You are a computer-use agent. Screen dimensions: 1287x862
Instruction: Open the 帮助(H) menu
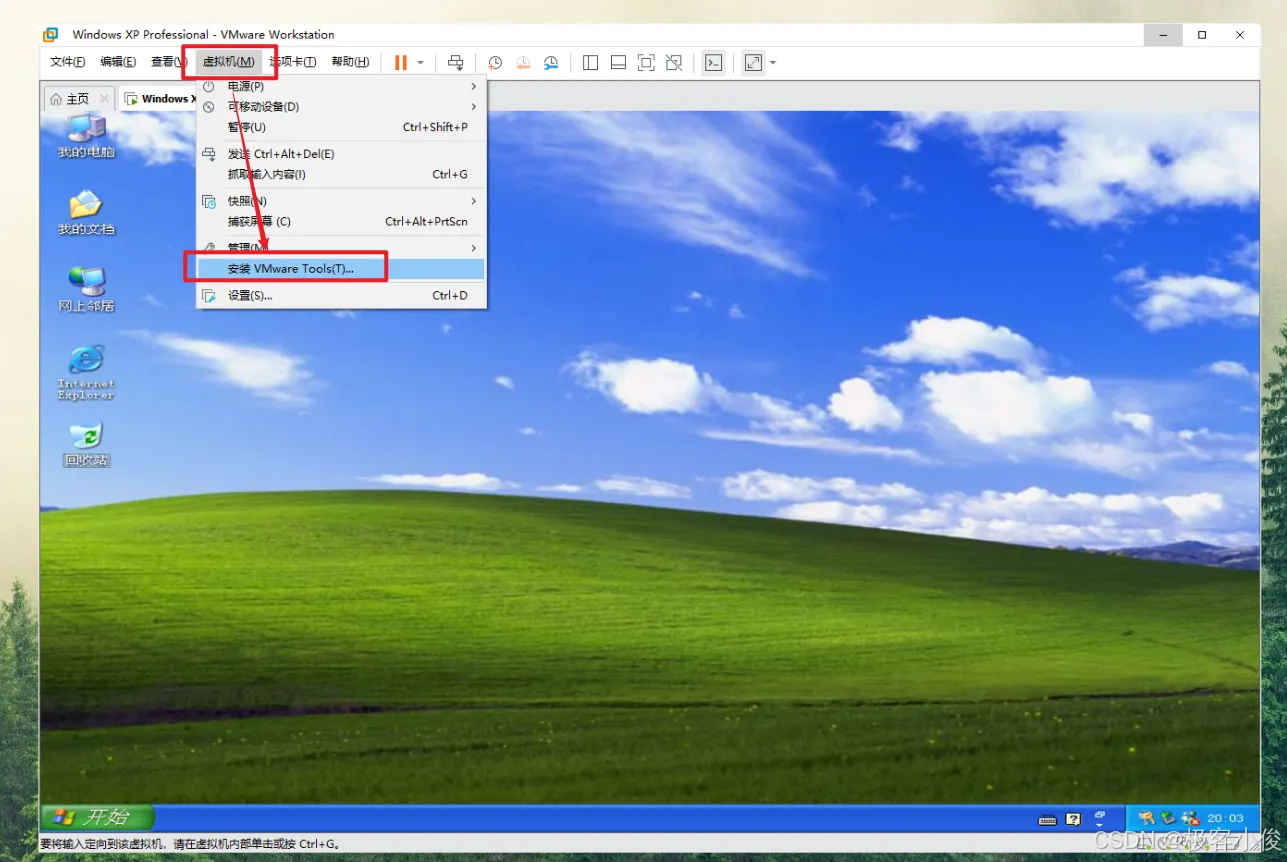[350, 62]
